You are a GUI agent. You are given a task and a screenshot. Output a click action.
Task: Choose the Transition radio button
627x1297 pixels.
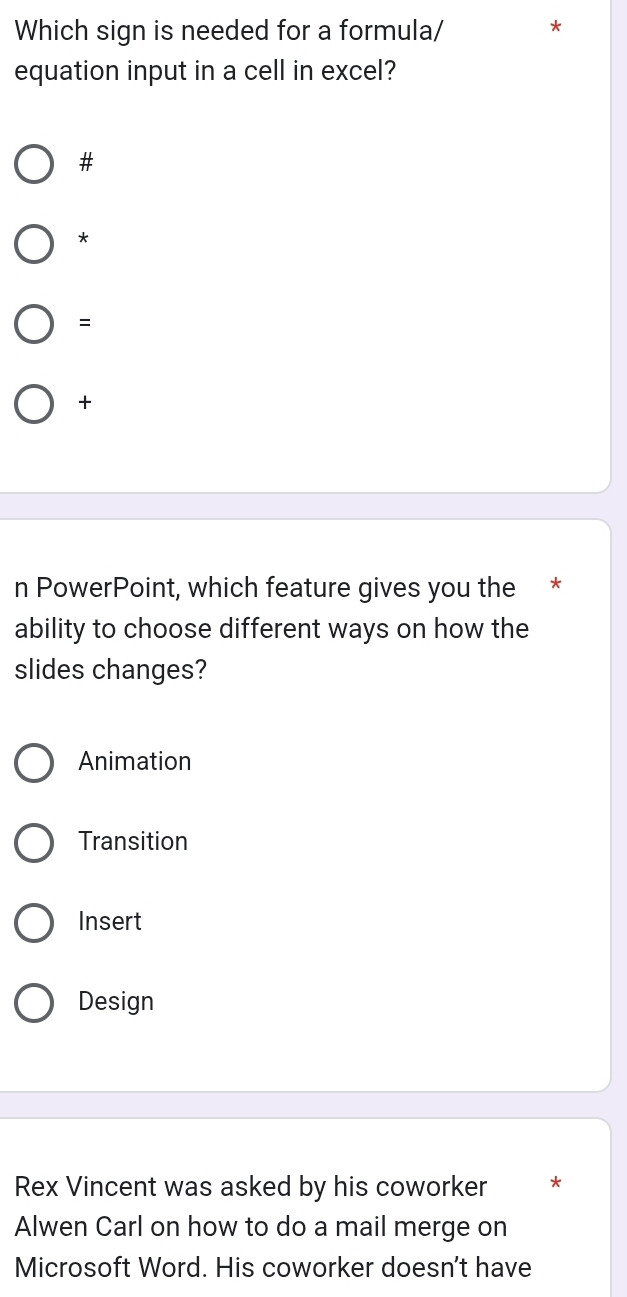[34, 842]
